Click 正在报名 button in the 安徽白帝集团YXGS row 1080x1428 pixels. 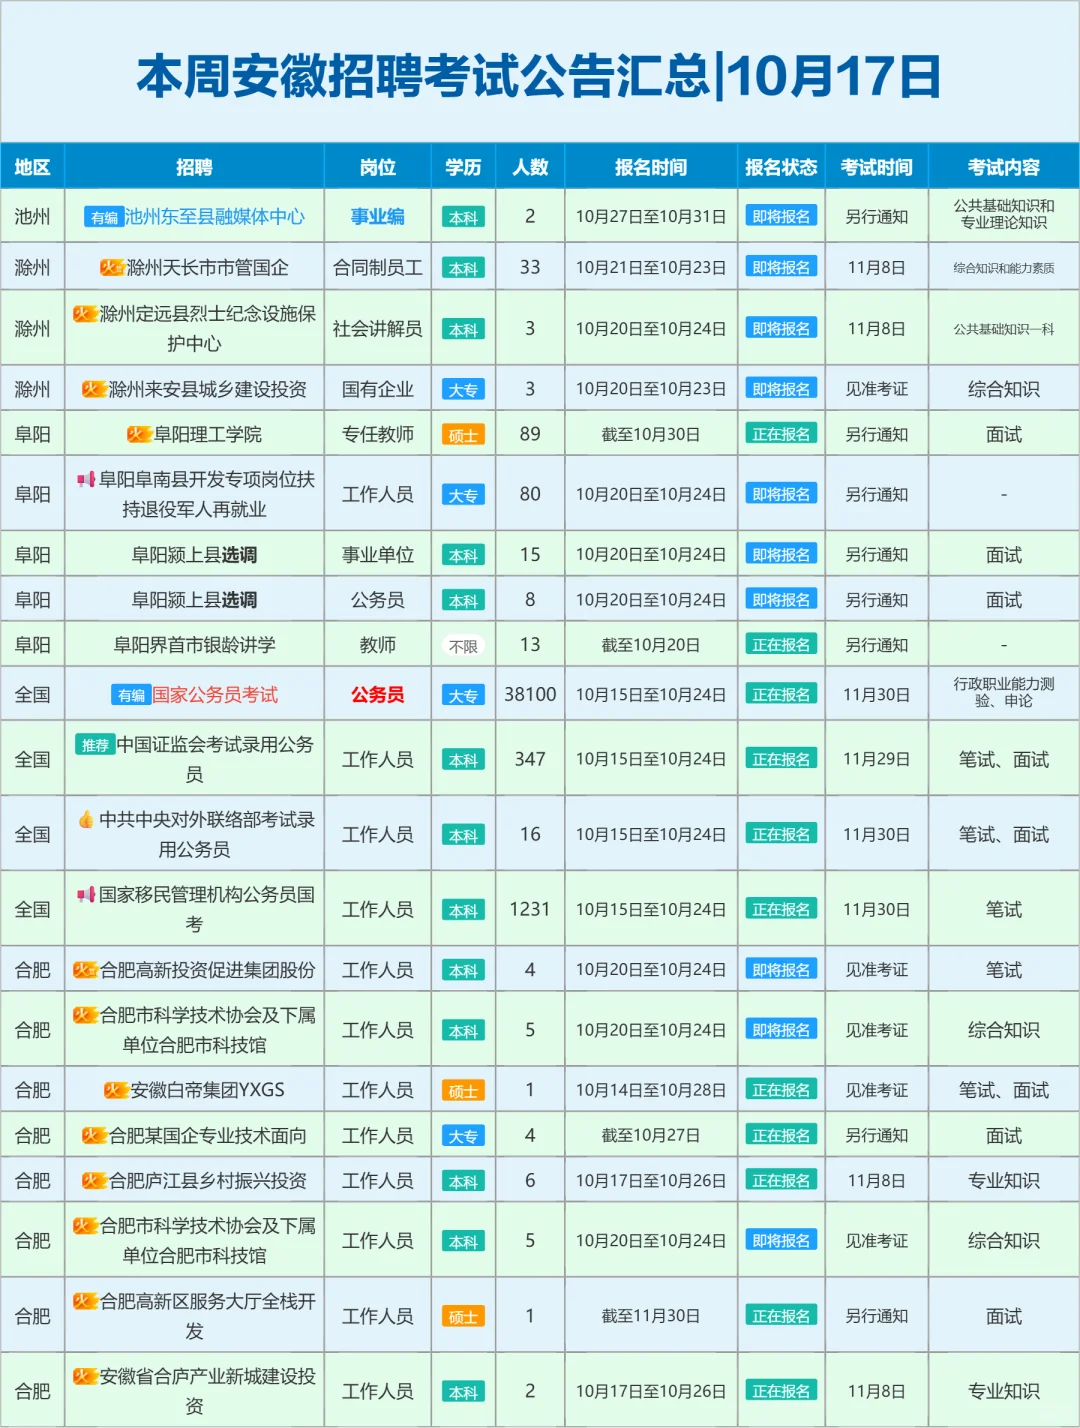781,1090
